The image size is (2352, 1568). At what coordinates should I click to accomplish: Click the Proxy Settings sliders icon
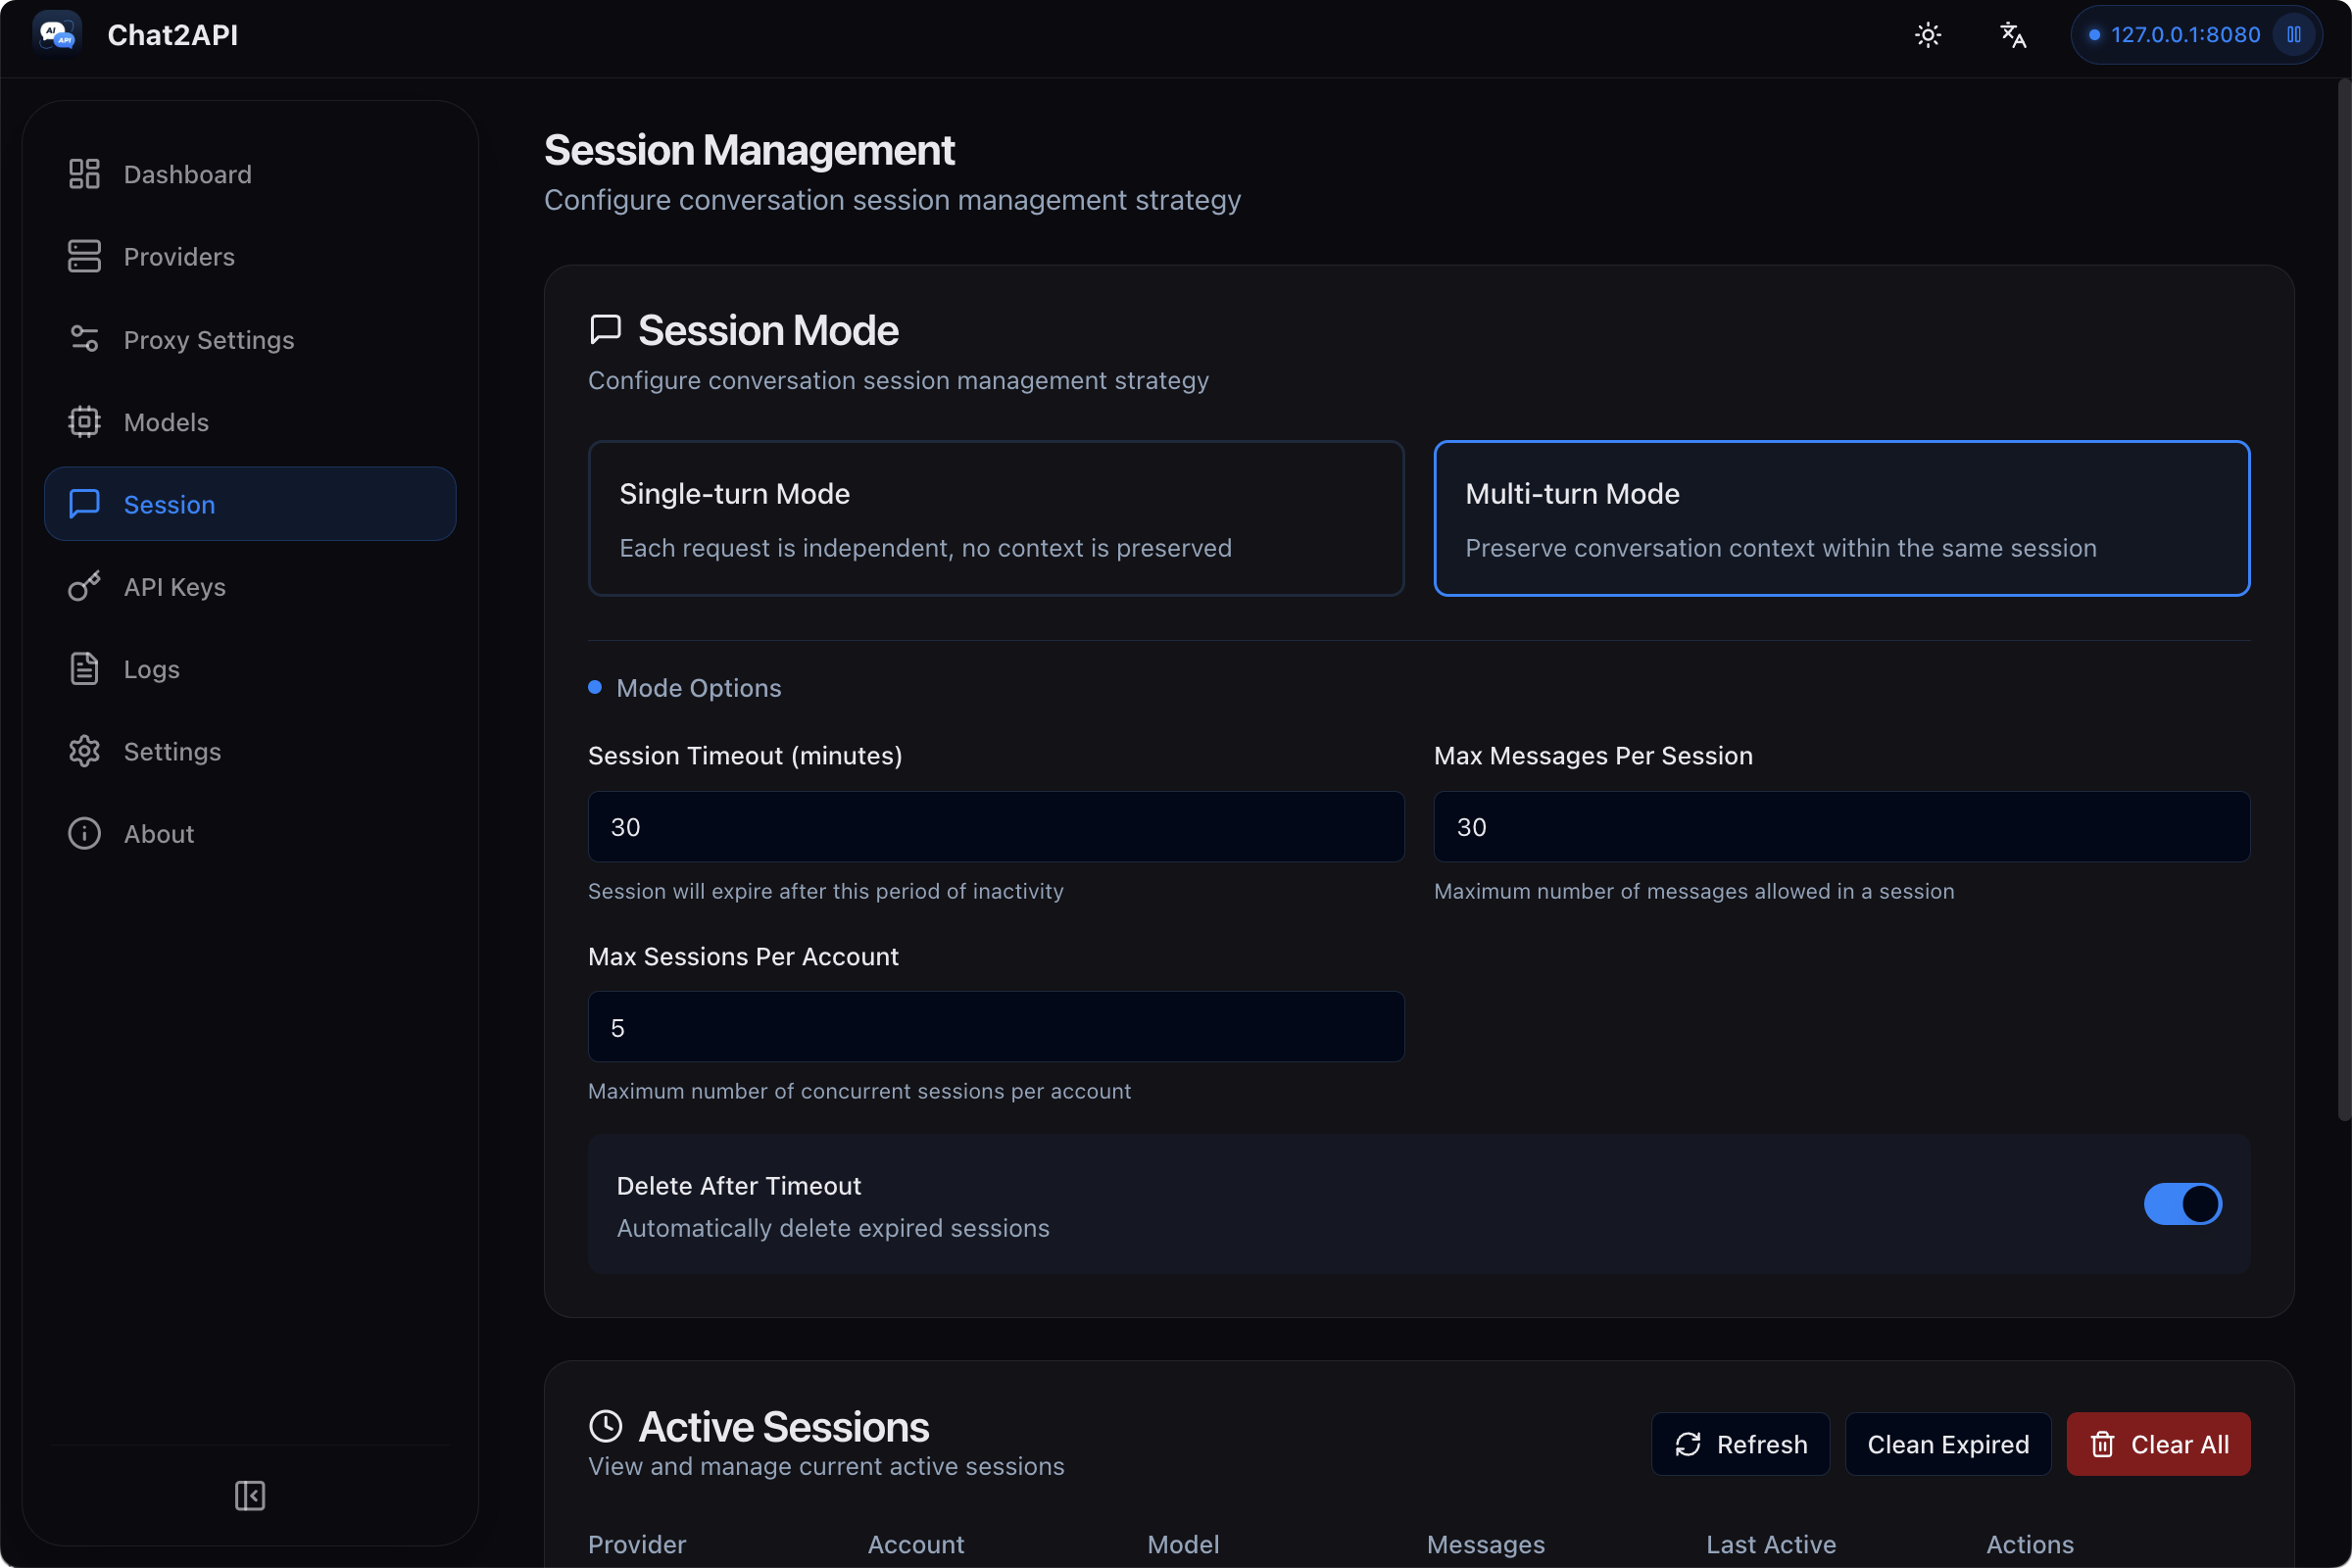[x=84, y=339]
